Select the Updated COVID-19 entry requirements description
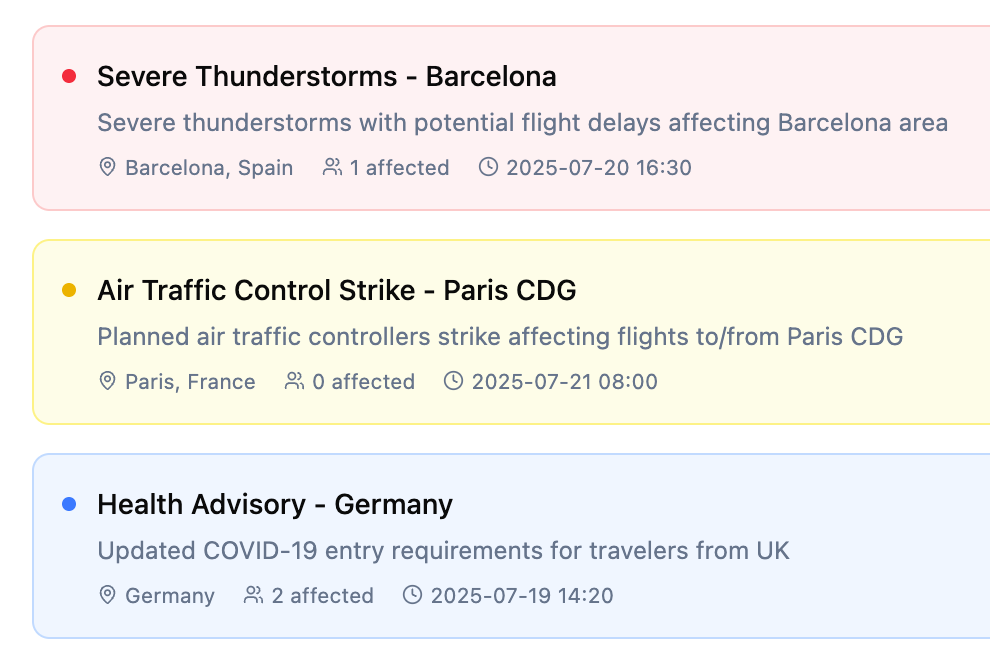Screen dimensions: 990x660 click(x=443, y=551)
